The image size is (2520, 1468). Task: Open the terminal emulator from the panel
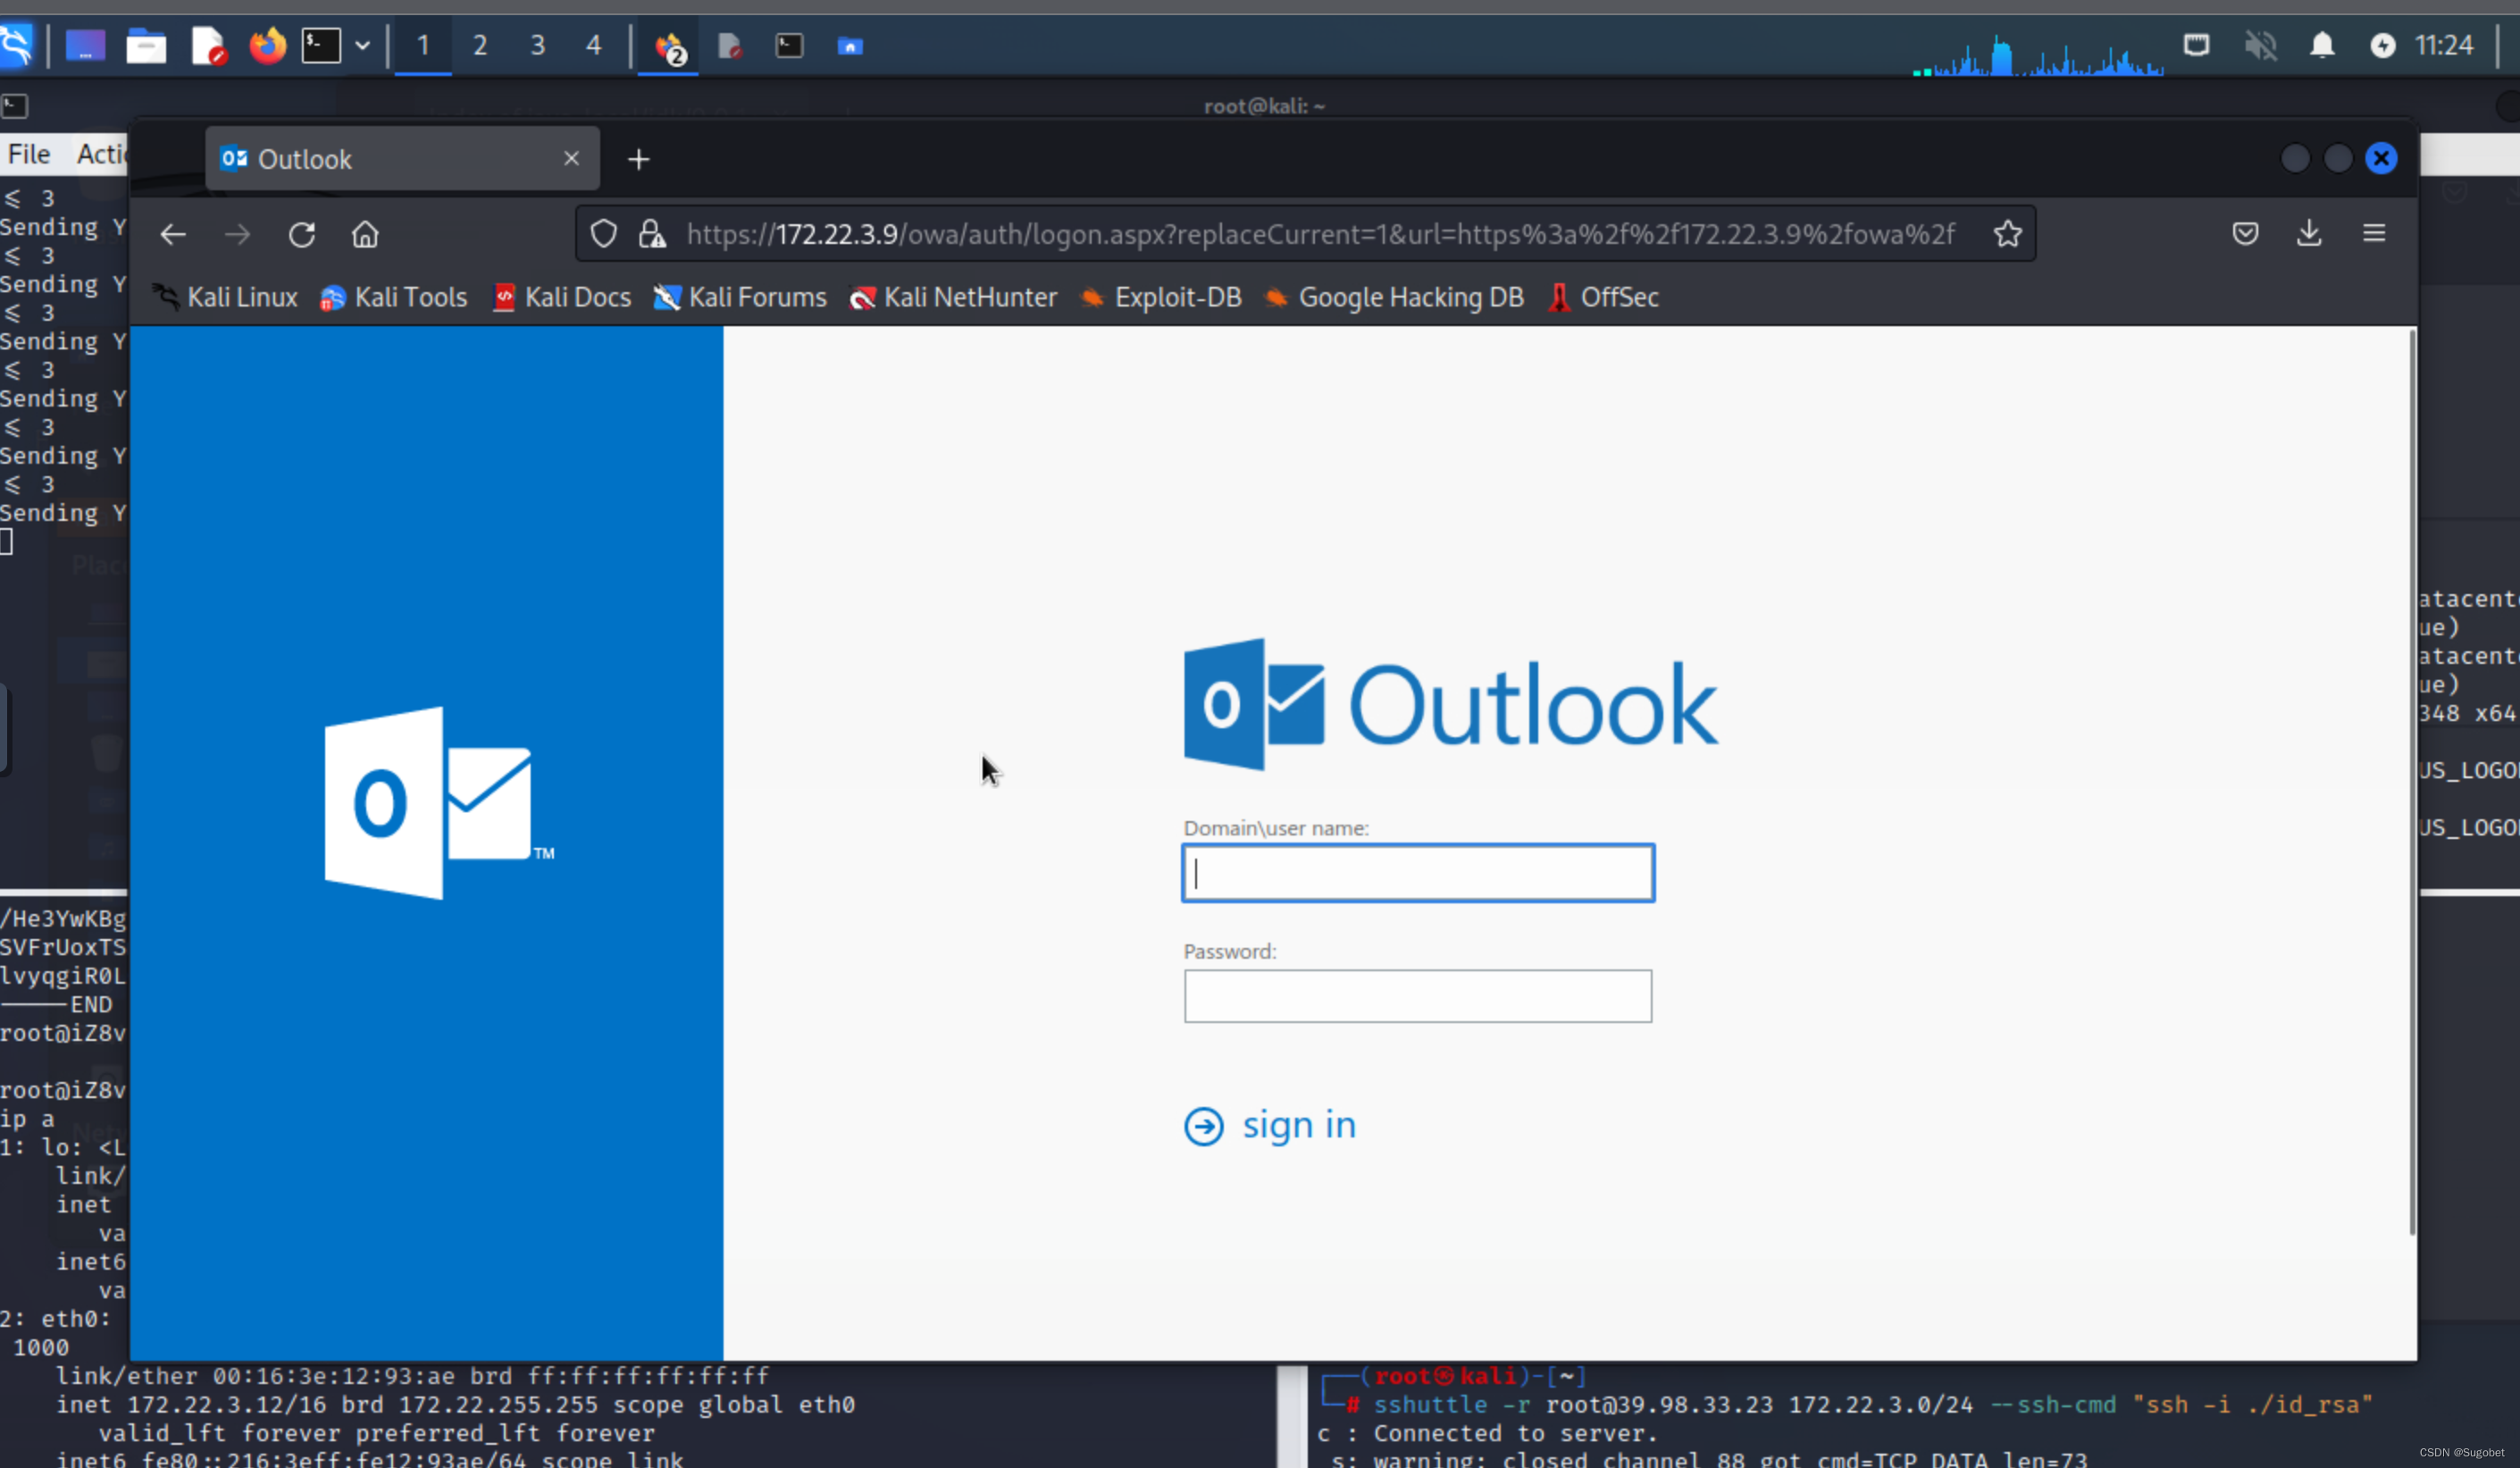coord(321,45)
